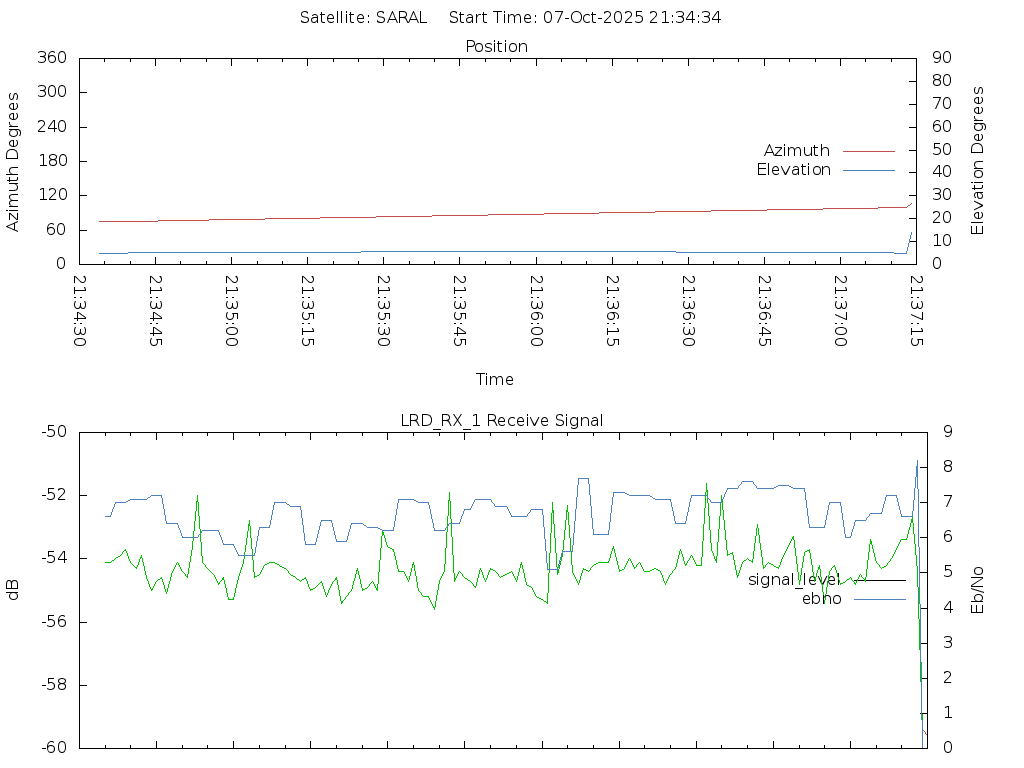
Task: Click the 360 azimuth axis tick value
Action: (52, 58)
